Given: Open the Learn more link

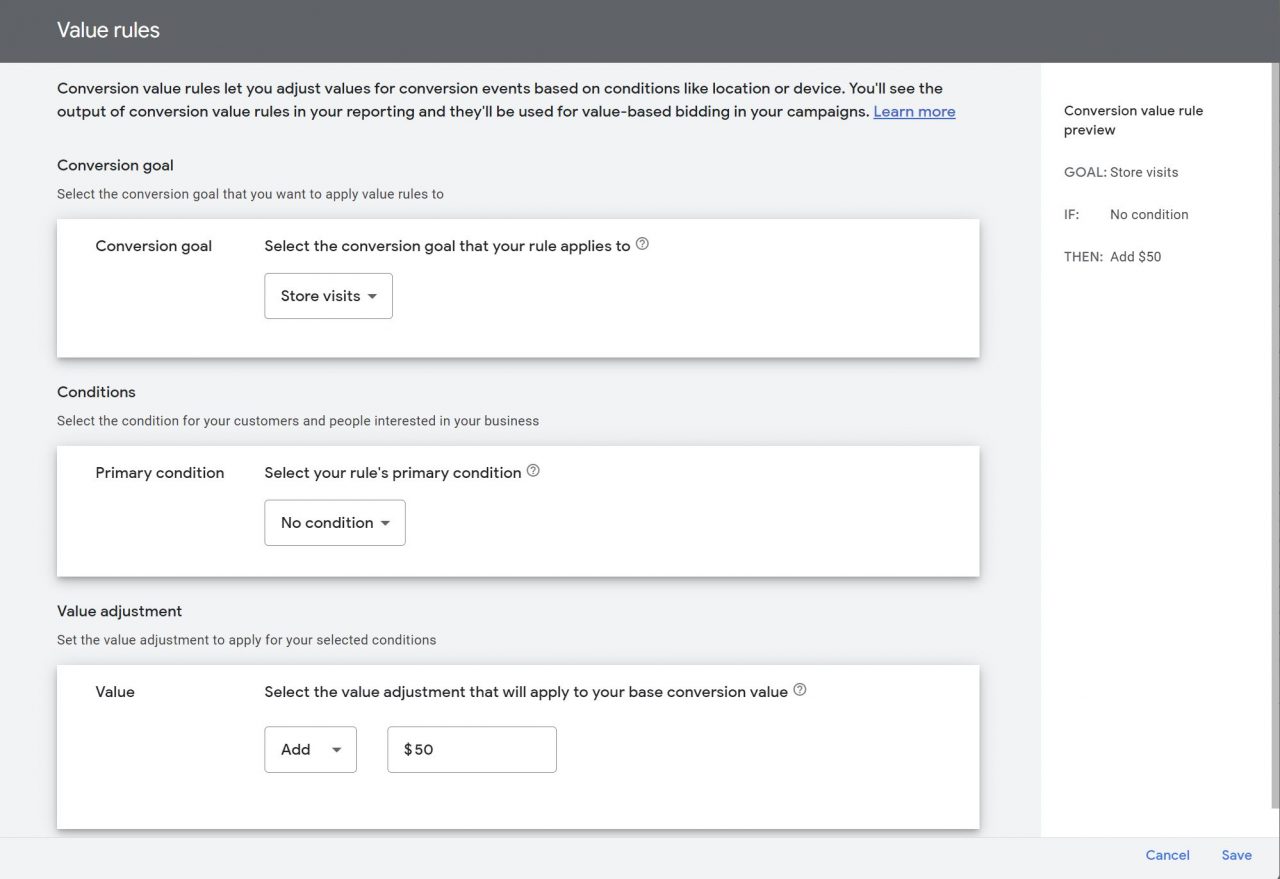Looking at the screenshot, I should [914, 112].
